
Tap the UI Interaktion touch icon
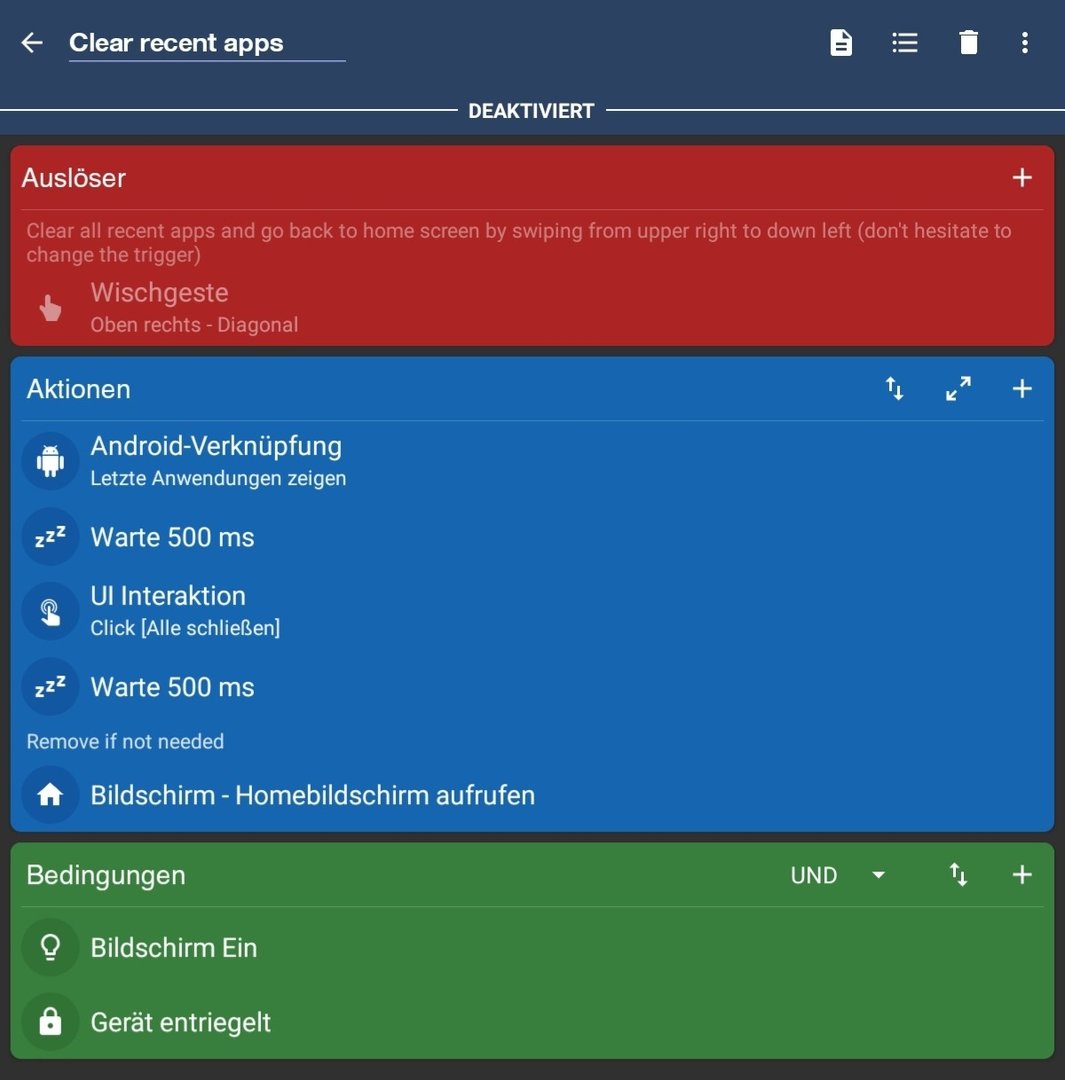coord(50,611)
